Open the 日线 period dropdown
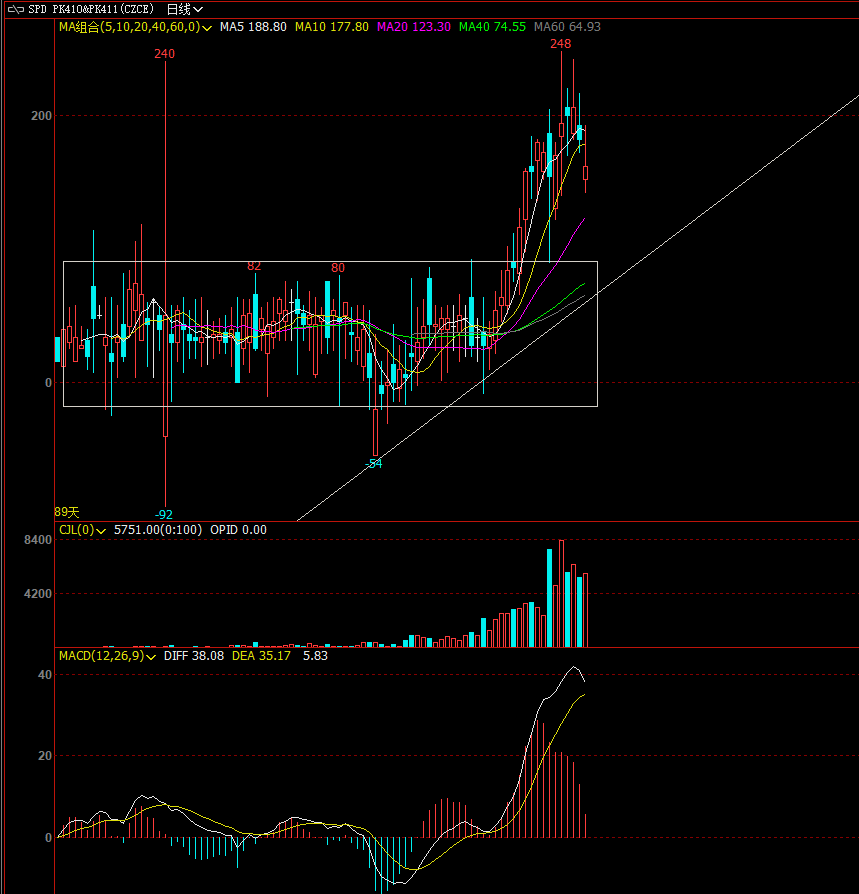The height and width of the screenshot is (894, 859). click(x=184, y=9)
